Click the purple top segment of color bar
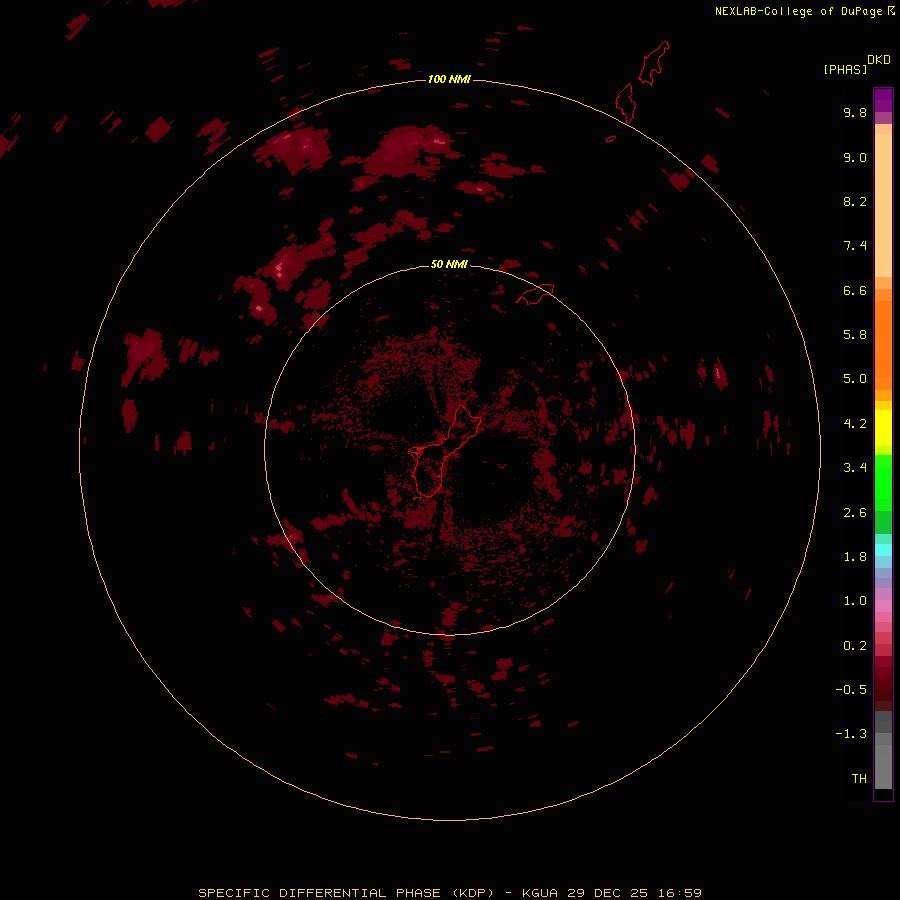This screenshot has width=900, height=900. click(x=883, y=100)
